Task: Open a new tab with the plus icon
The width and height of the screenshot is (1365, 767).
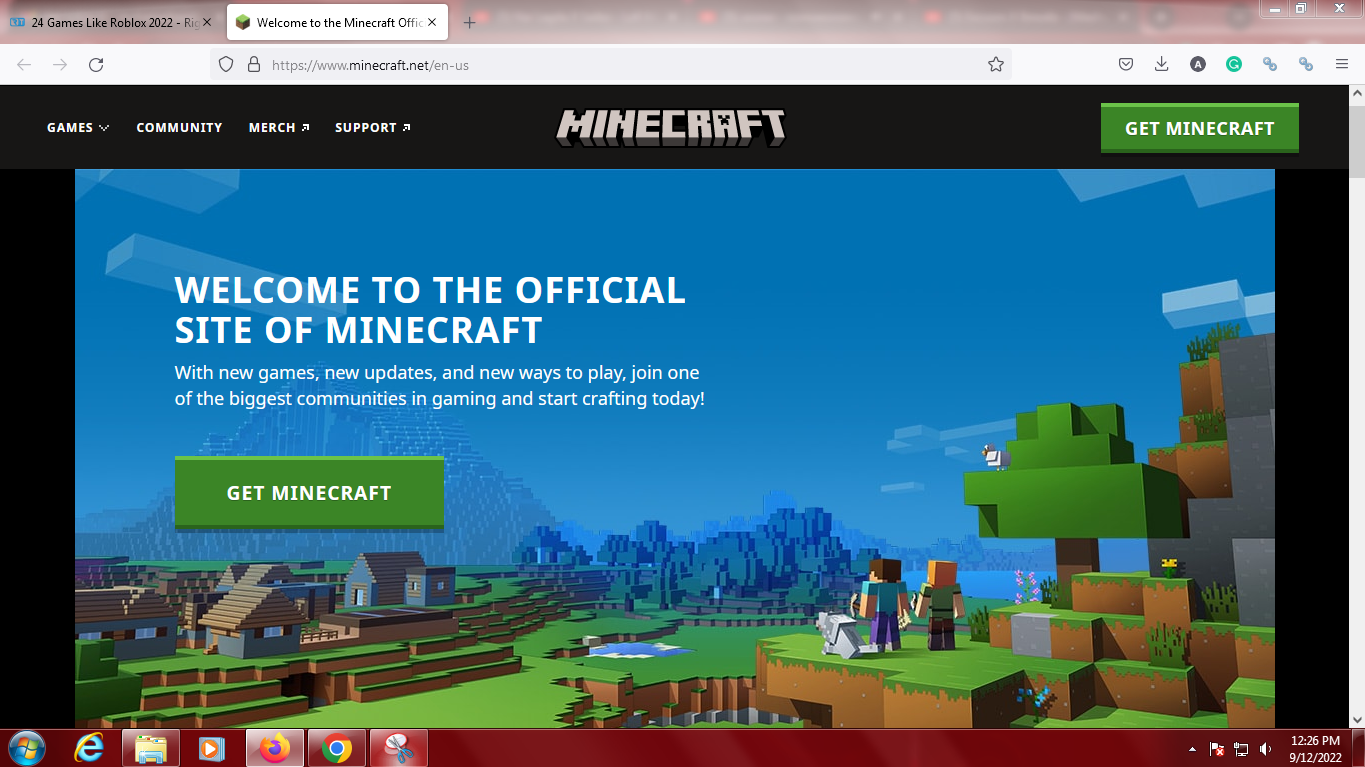Action: tap(470, 22)
